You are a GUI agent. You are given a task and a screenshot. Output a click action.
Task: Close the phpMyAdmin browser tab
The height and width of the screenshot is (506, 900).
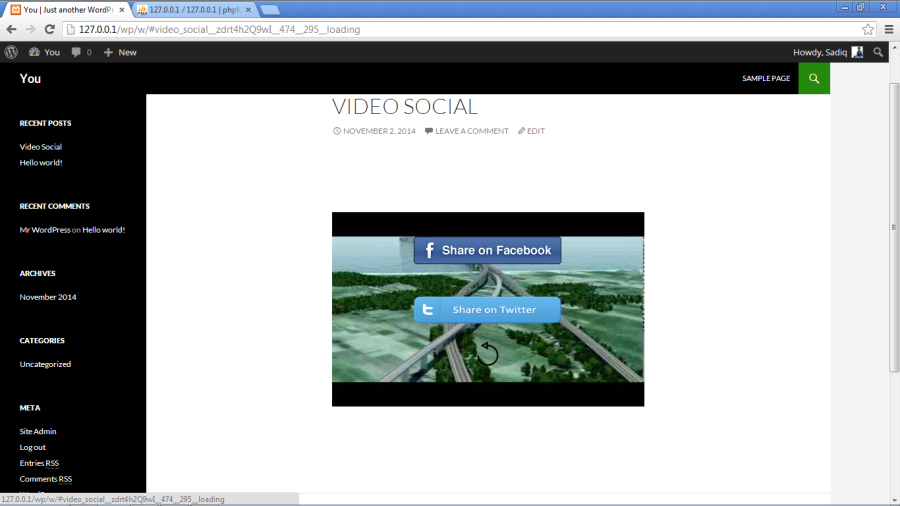[249, 10]
